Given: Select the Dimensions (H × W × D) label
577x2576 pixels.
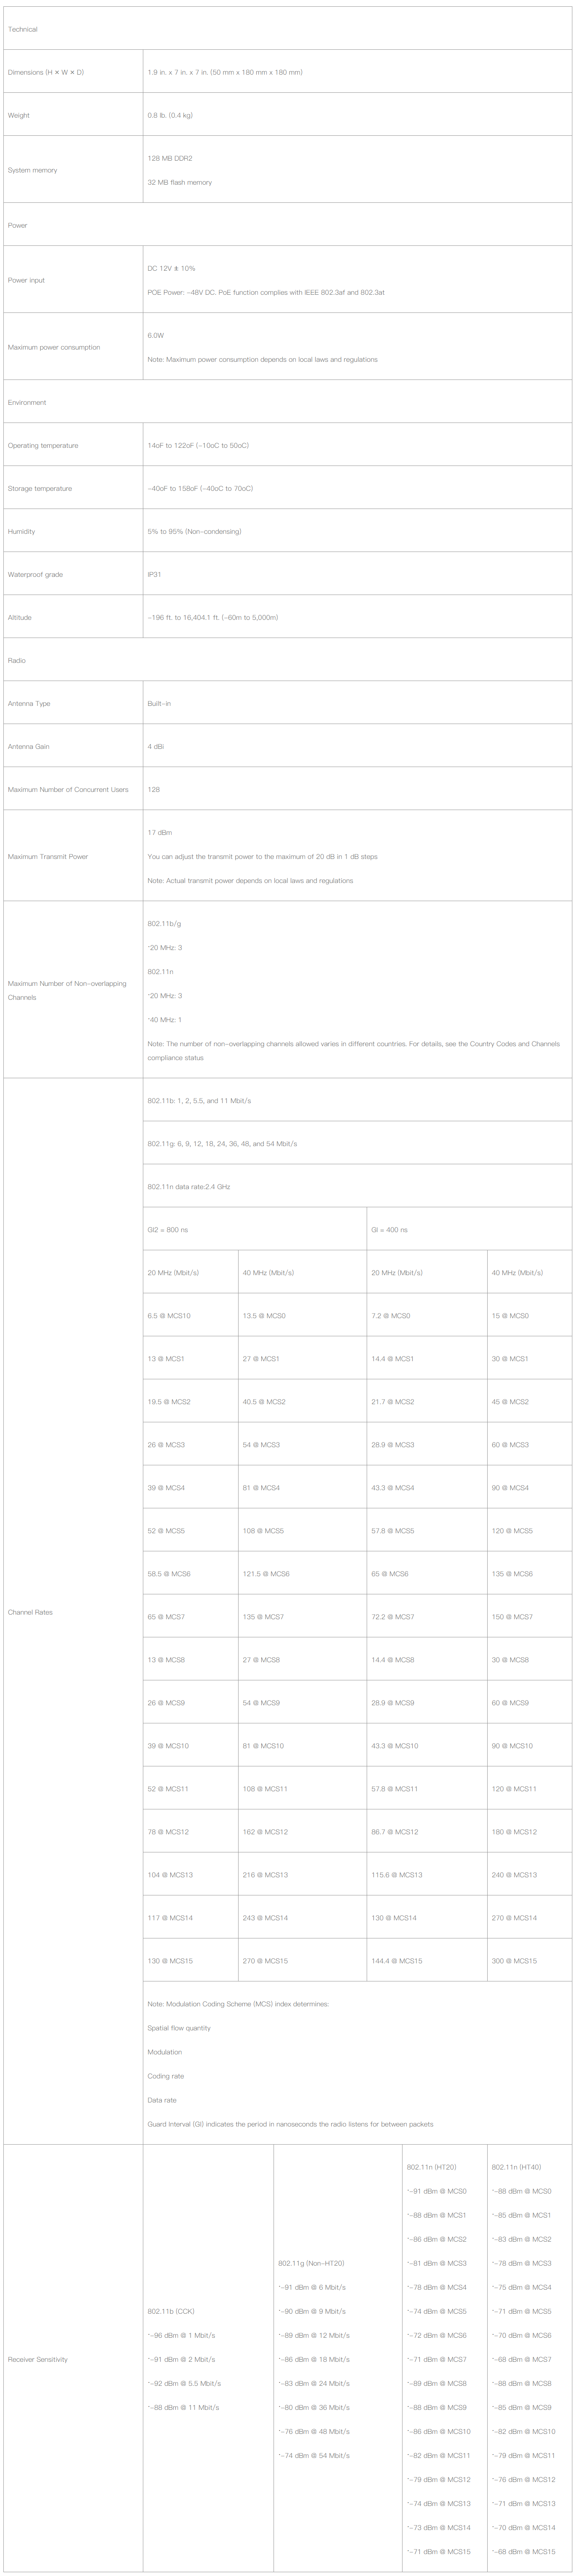Looking at the screenshot, I should tap(46, 72).
